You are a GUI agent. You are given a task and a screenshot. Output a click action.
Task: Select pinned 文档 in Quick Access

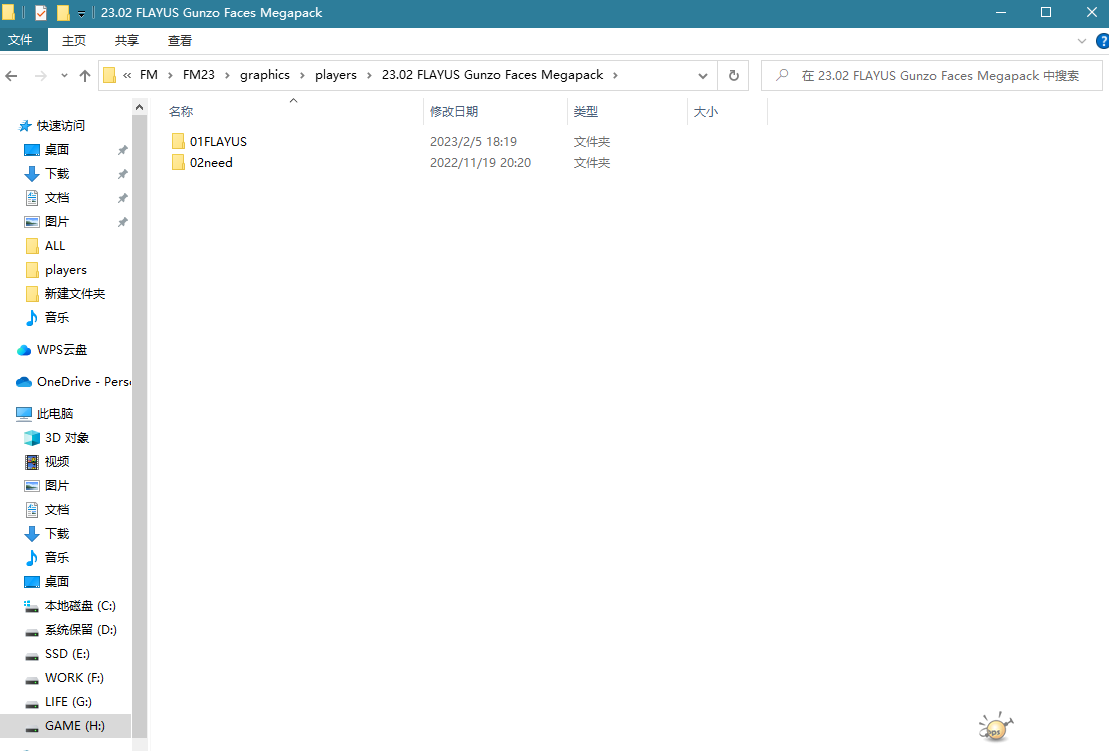[x=57, y=198]
